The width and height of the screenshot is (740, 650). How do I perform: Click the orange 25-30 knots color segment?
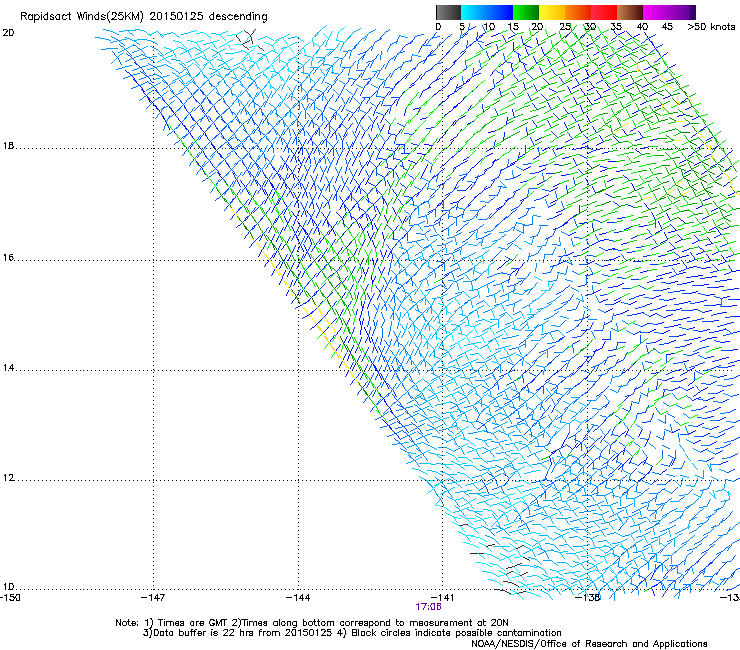coord(578,12)
